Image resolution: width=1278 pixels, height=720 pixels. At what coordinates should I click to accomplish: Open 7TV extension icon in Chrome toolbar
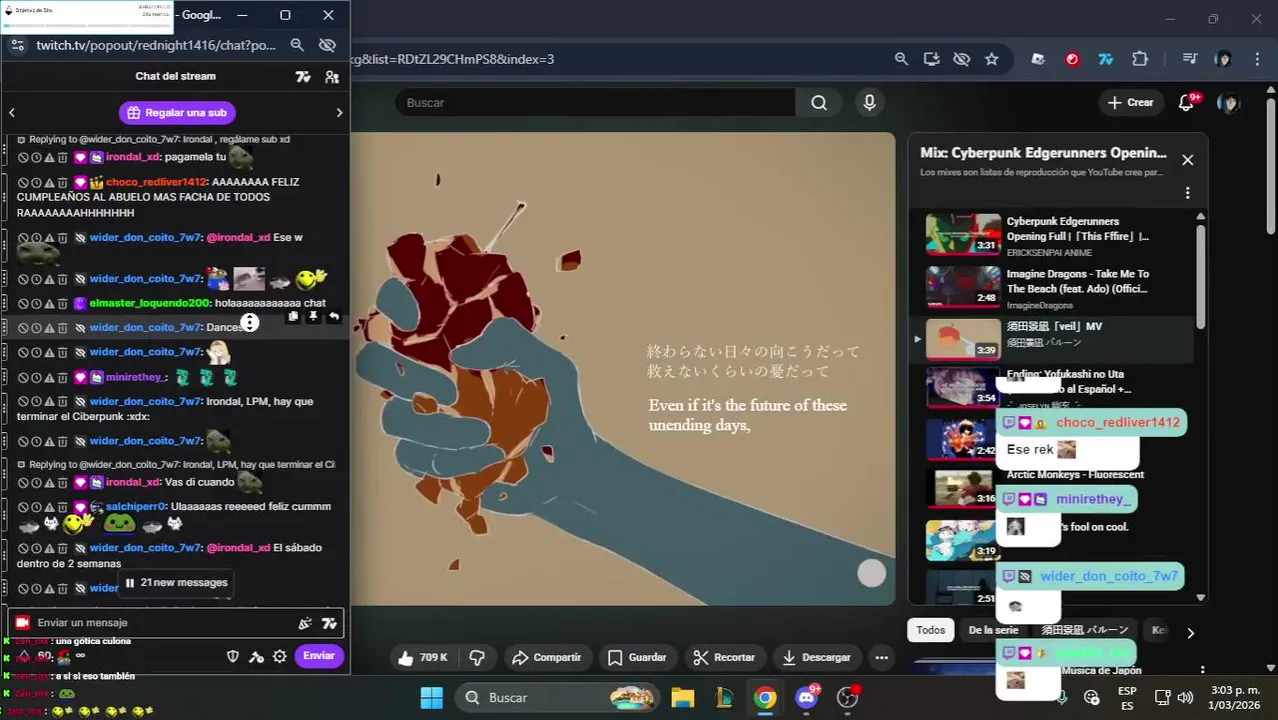(x=1106, y=59)
